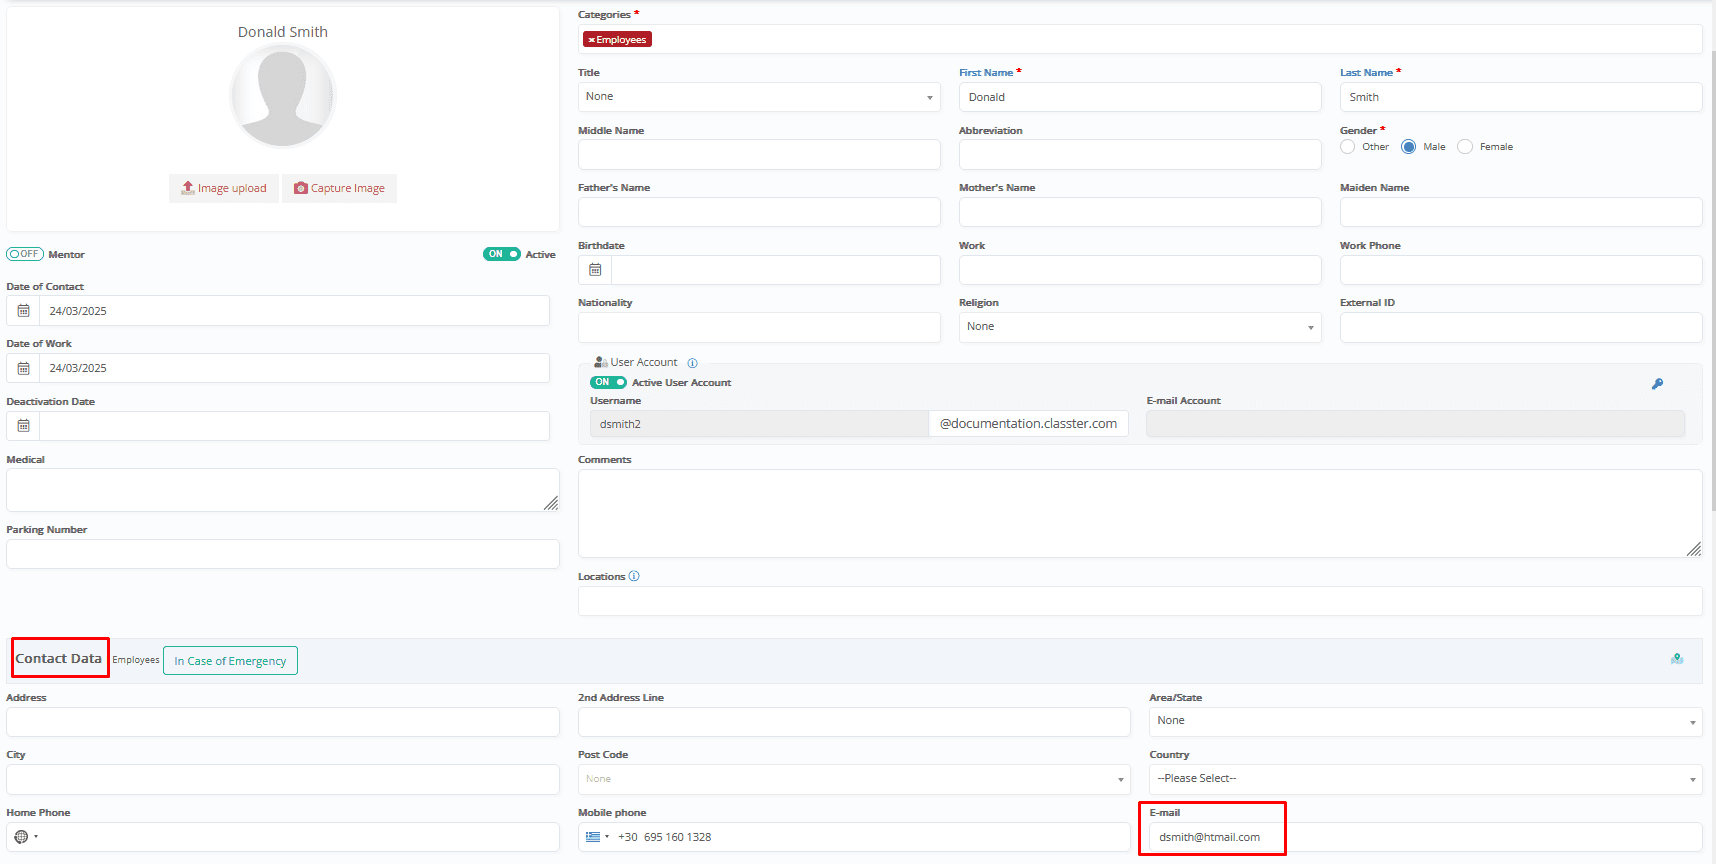Screen dimensions: 1716x864
Task: Click the City field
Action: (x=283, y=779)
